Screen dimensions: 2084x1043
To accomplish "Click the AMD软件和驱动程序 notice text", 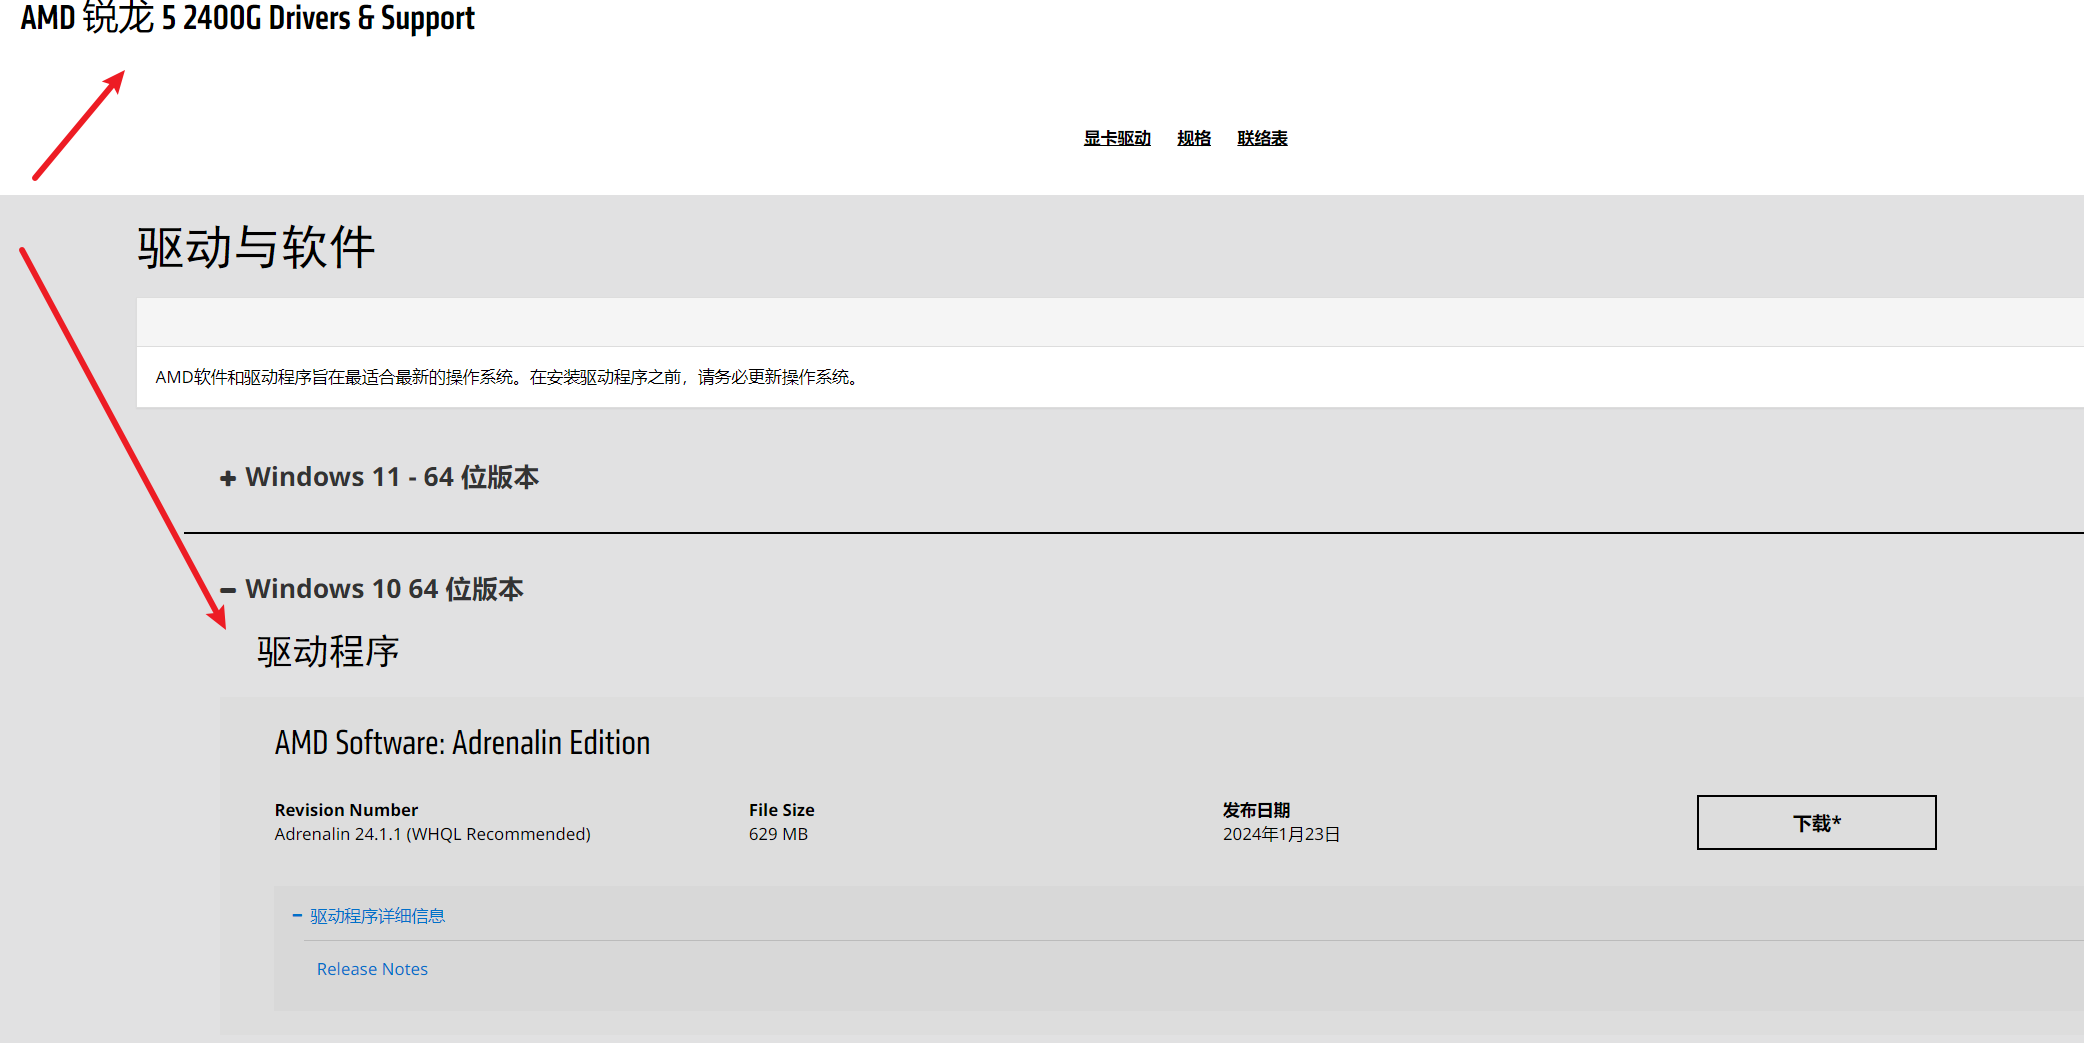I will tap(508, 377).
